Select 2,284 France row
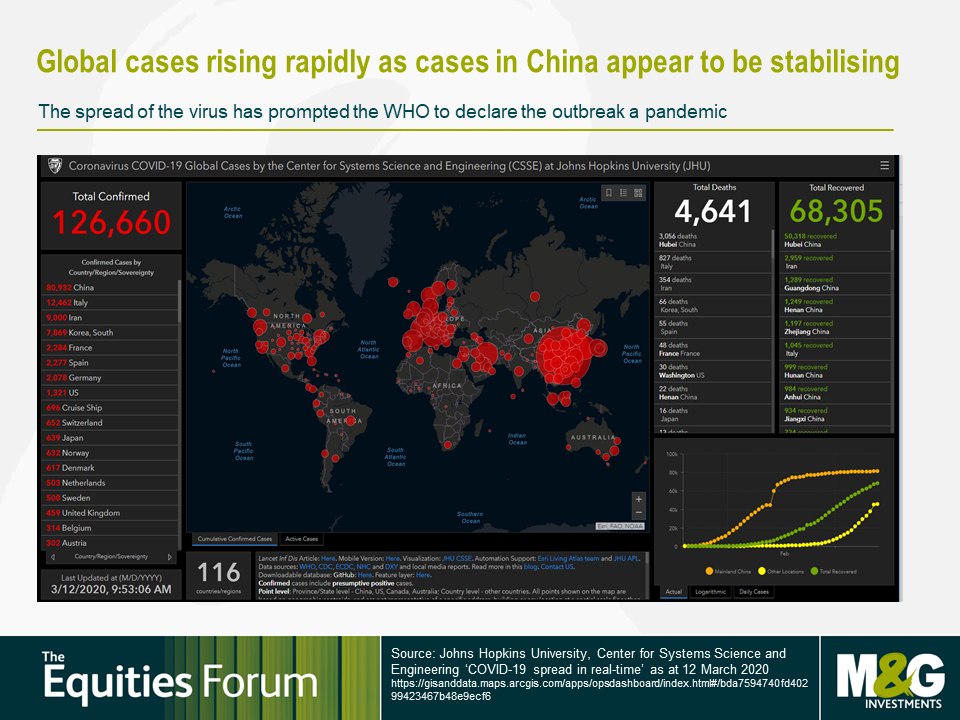Viewport: 960px width, 720px height. click(110, 348)
